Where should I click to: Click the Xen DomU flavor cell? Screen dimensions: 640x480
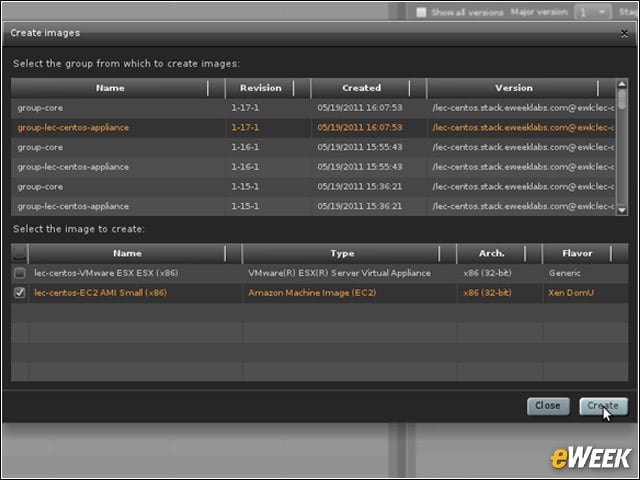[571, 293]
